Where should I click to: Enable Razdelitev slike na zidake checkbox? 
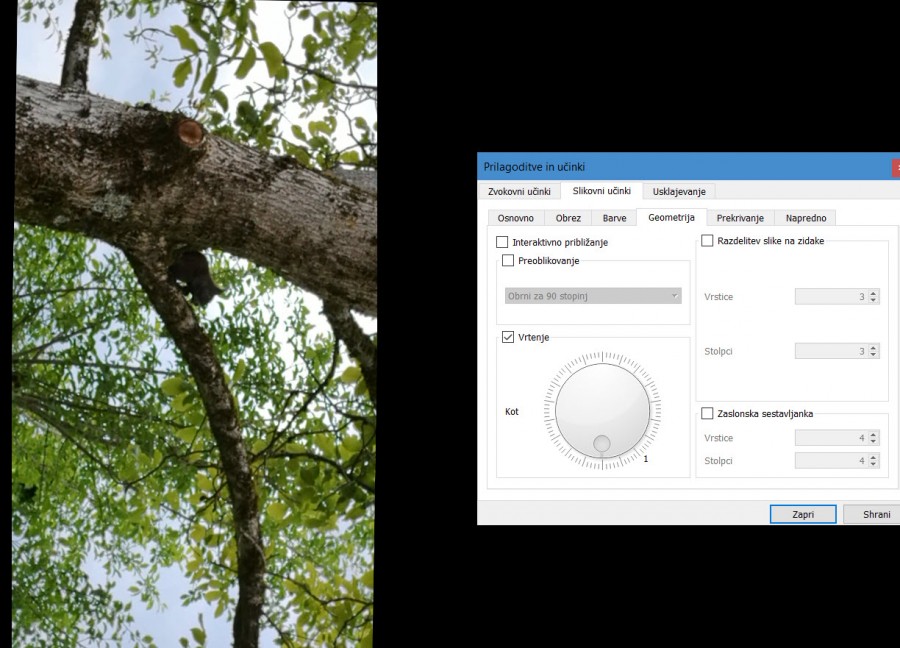click(x=707, y=241)
